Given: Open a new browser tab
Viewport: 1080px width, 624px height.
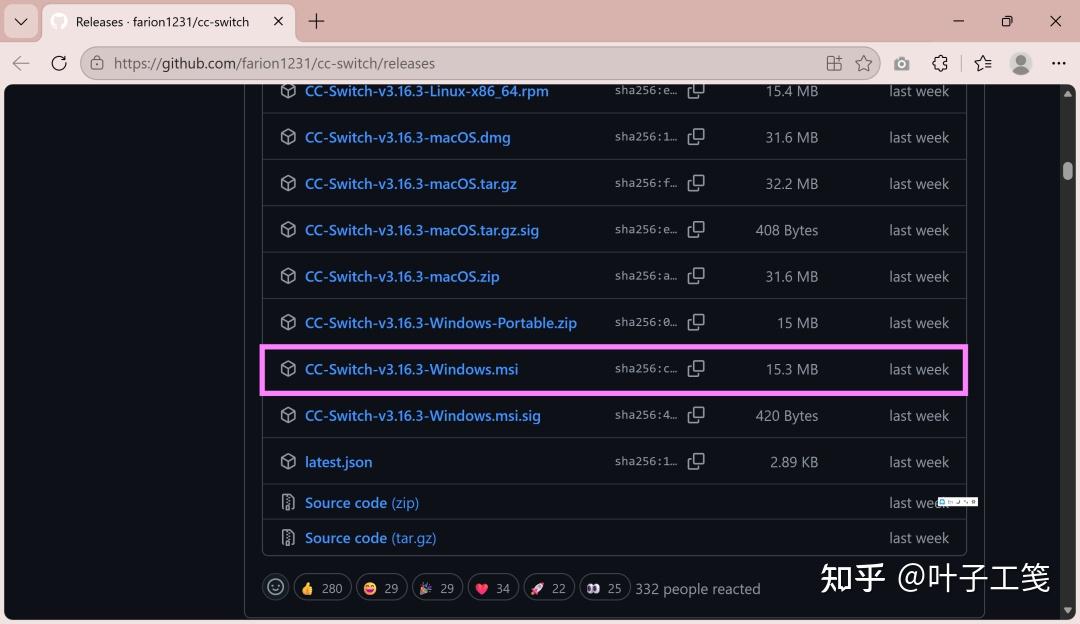Looking at the screenshot, I should 316,21.
